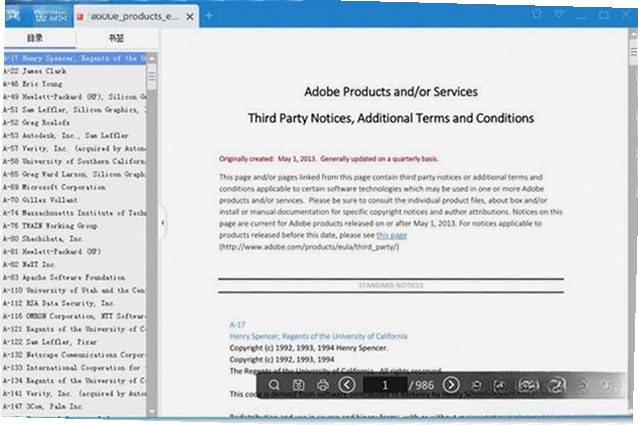638x425 pixels.
Task: Click the save icon in bottom toolbar
Action: [x=299, y=385]
